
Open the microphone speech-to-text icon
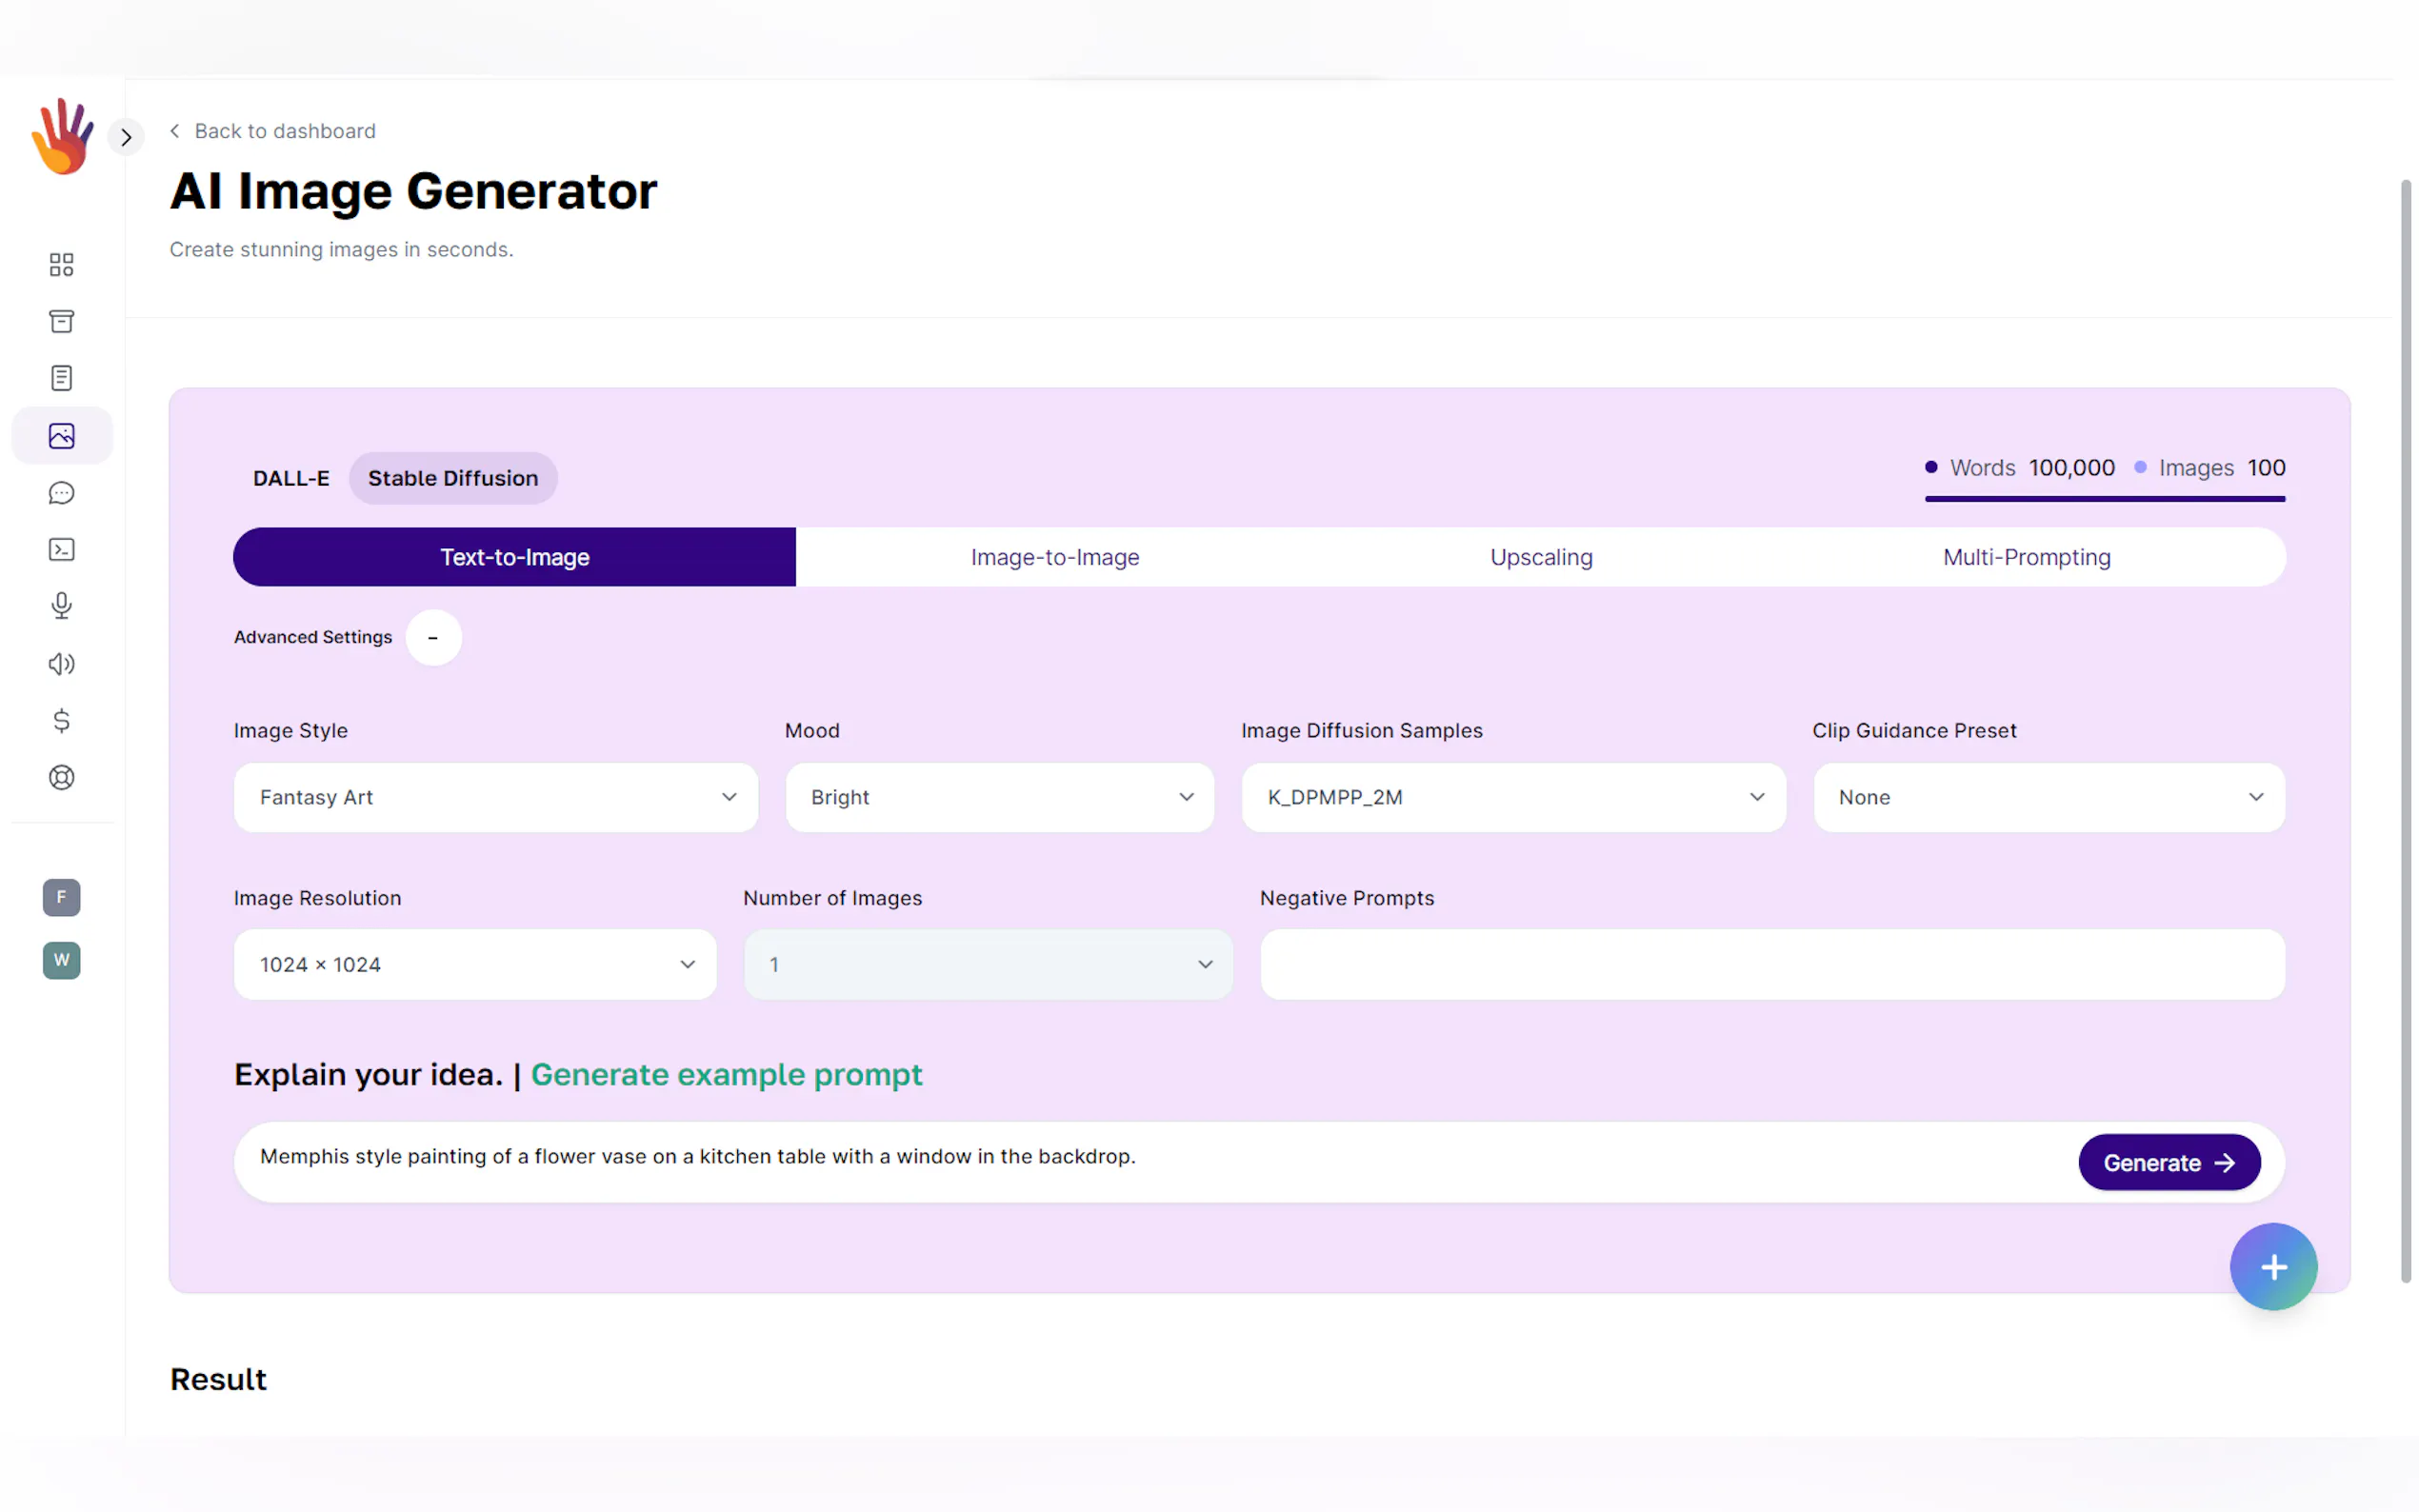[61, 606]
